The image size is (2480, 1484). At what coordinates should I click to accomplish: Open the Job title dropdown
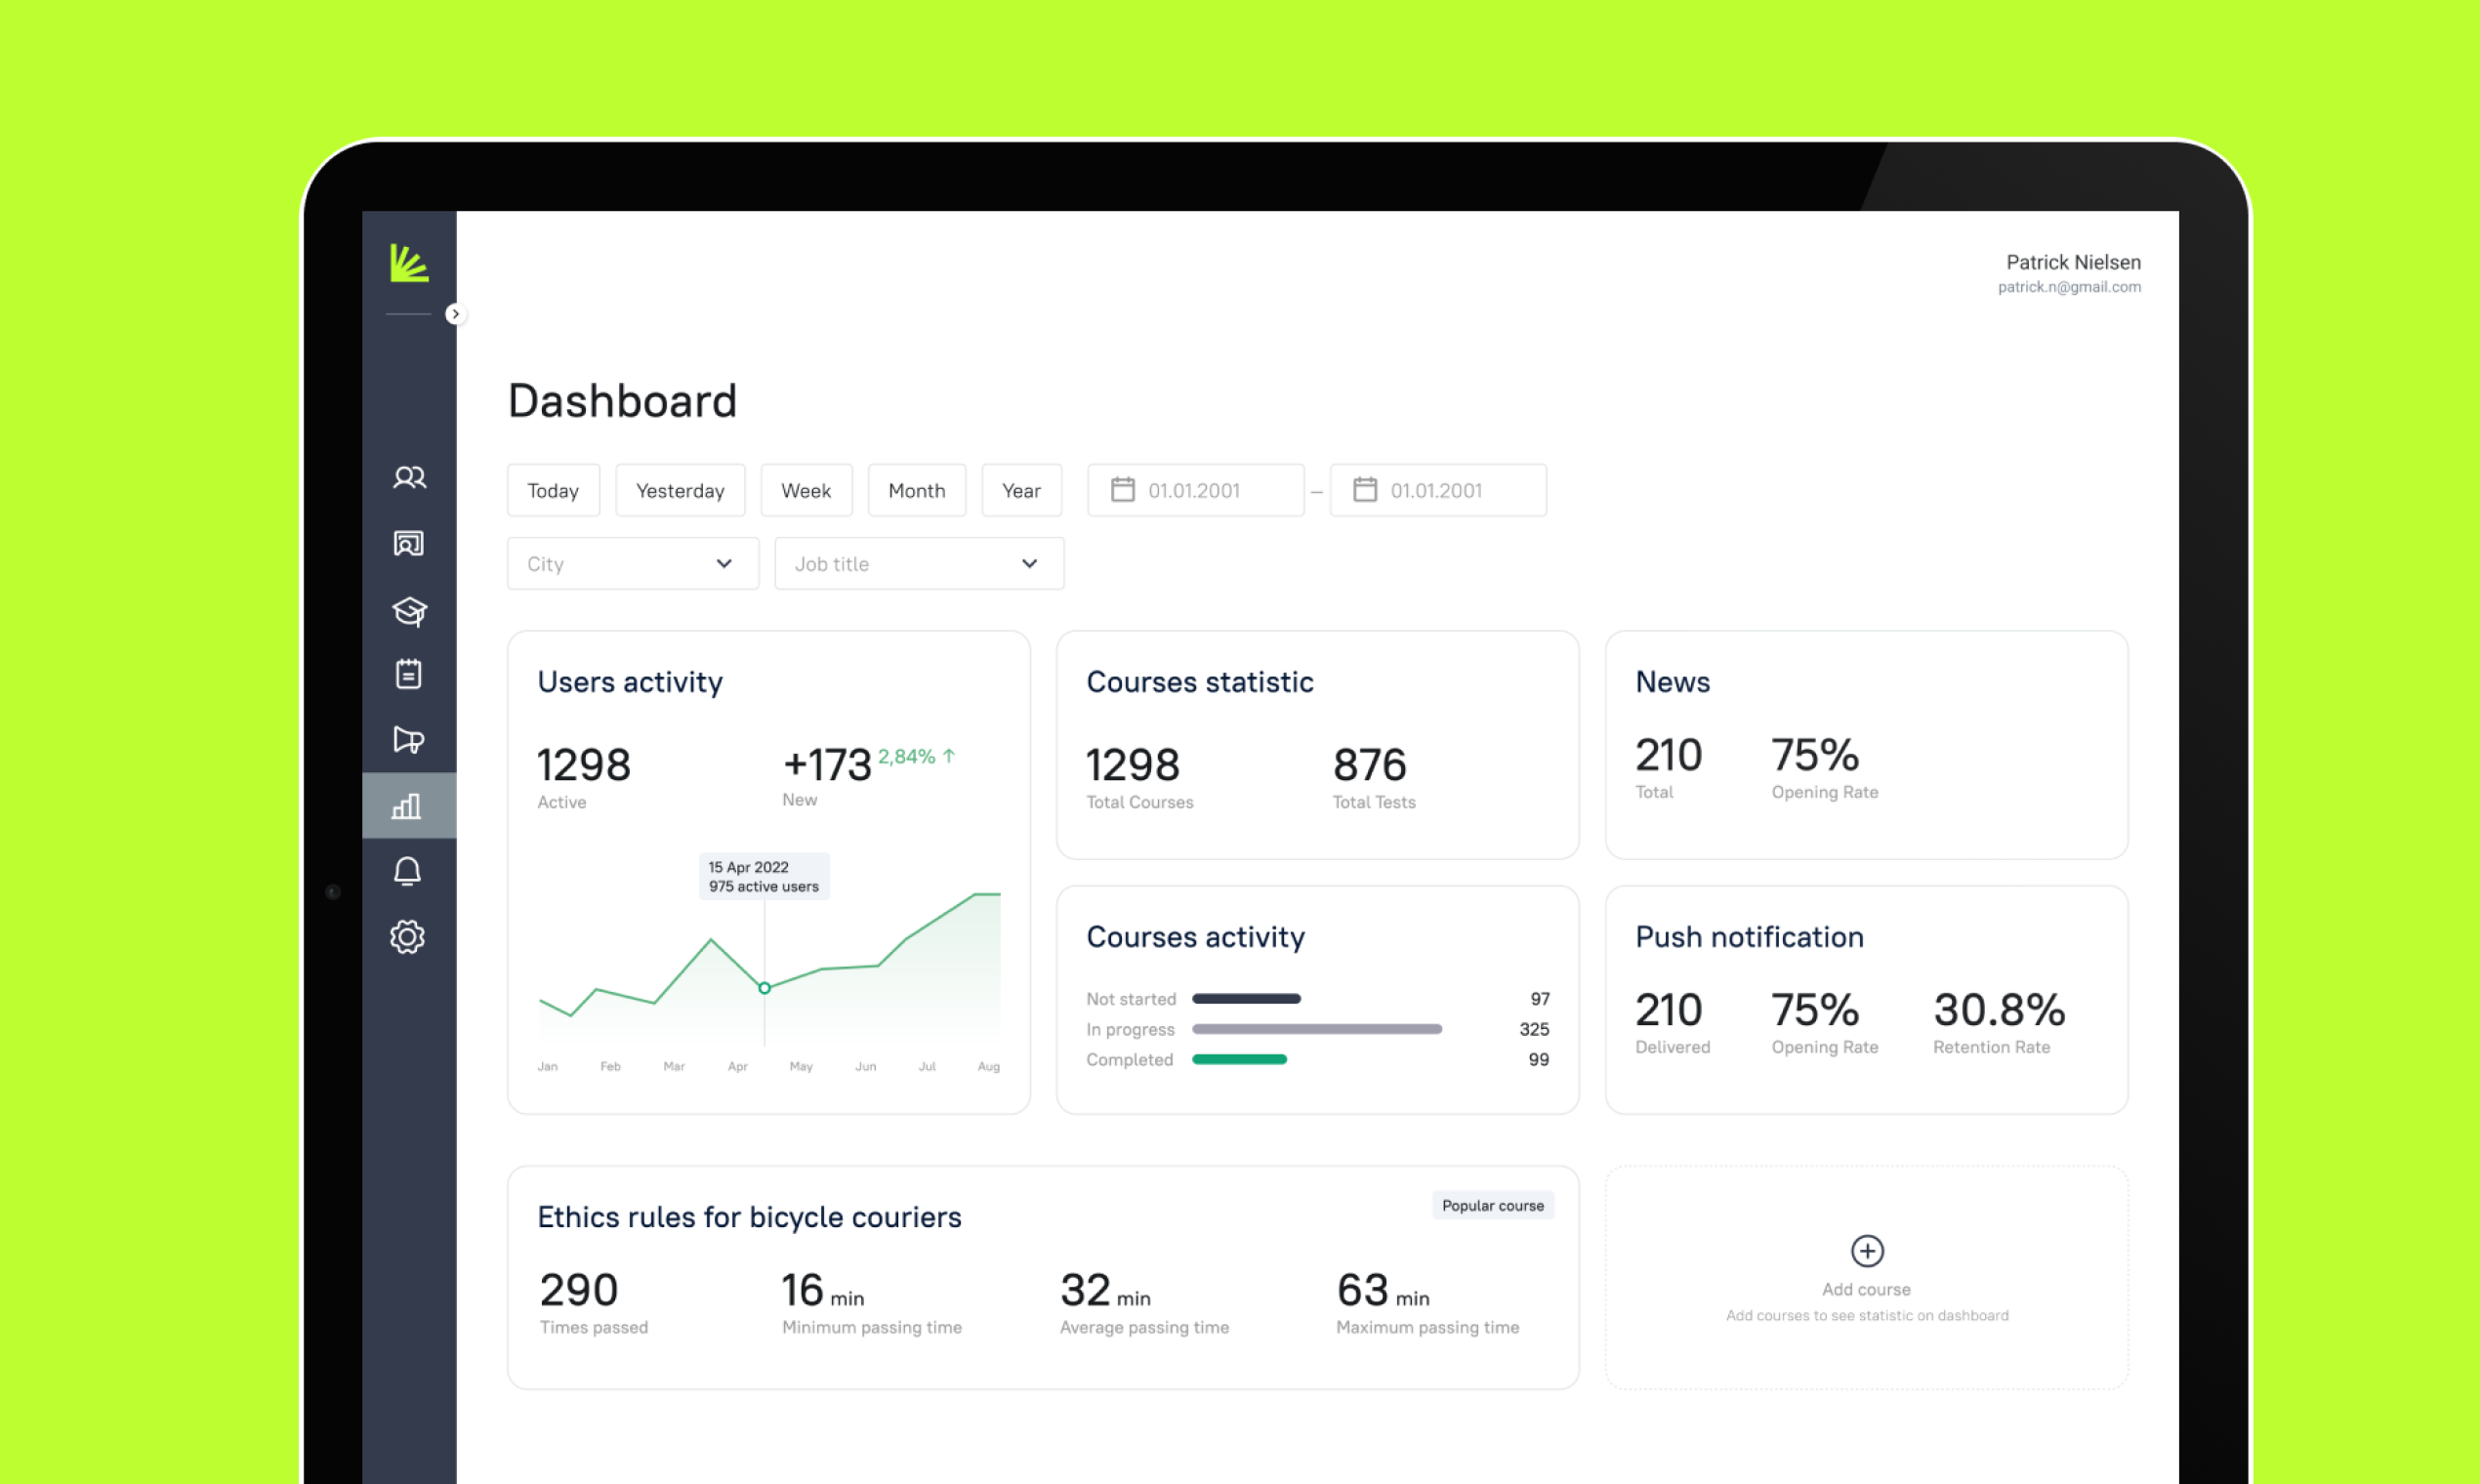point(918,564)
